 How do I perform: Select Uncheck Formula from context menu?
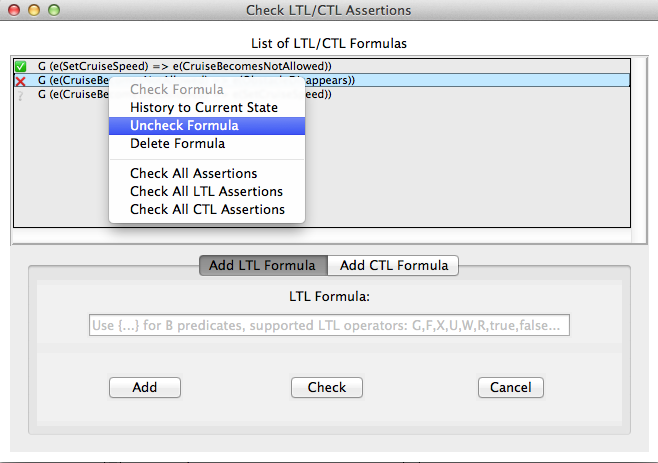(x=184, y=125)
